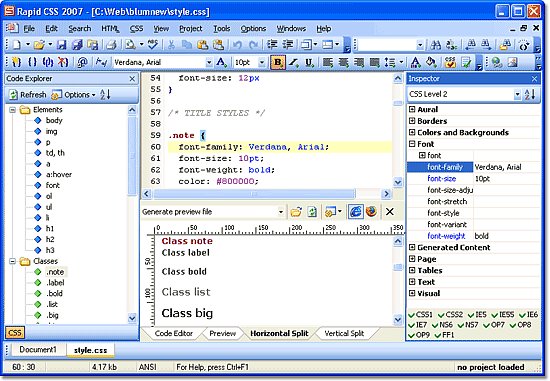This screenshot has width=550, height=381.
Task: Toggle the Italic formatting button
Action: [294, 62]
